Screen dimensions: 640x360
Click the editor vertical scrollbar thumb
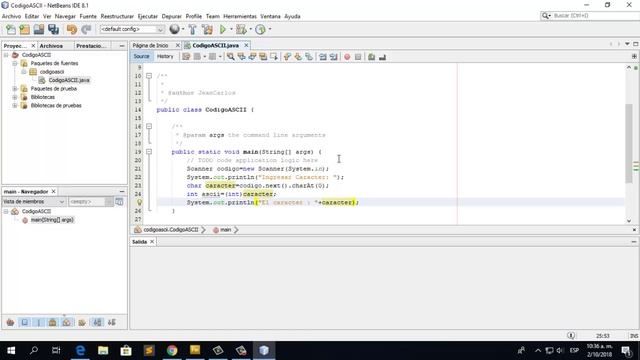coord(629,143)
